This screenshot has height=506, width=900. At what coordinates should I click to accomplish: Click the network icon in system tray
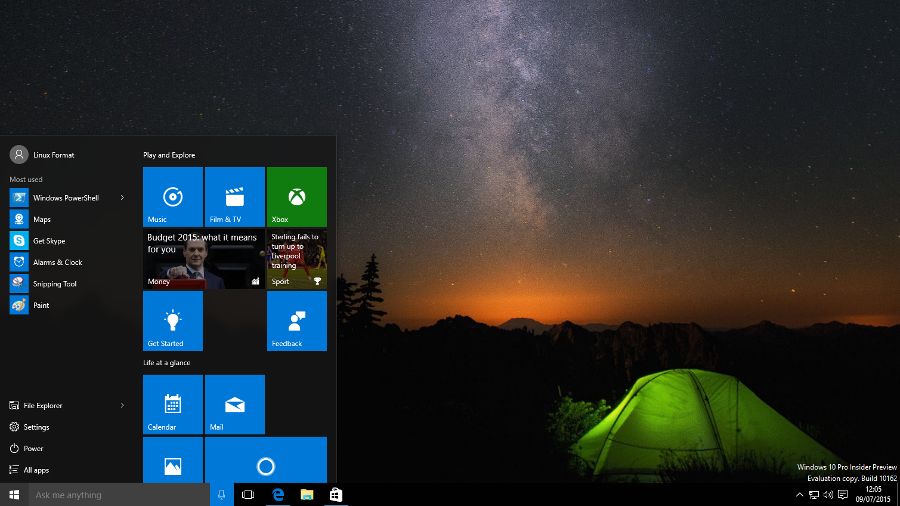[x=814, y=495]
